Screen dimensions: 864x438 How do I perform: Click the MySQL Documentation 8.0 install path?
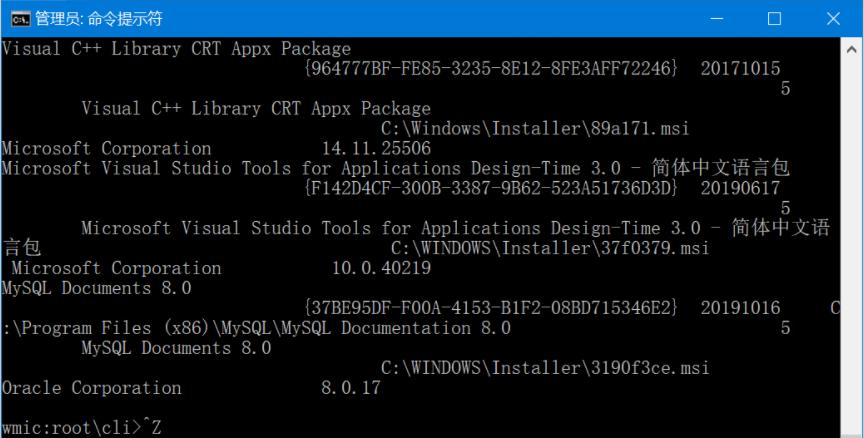click(257, 328)
